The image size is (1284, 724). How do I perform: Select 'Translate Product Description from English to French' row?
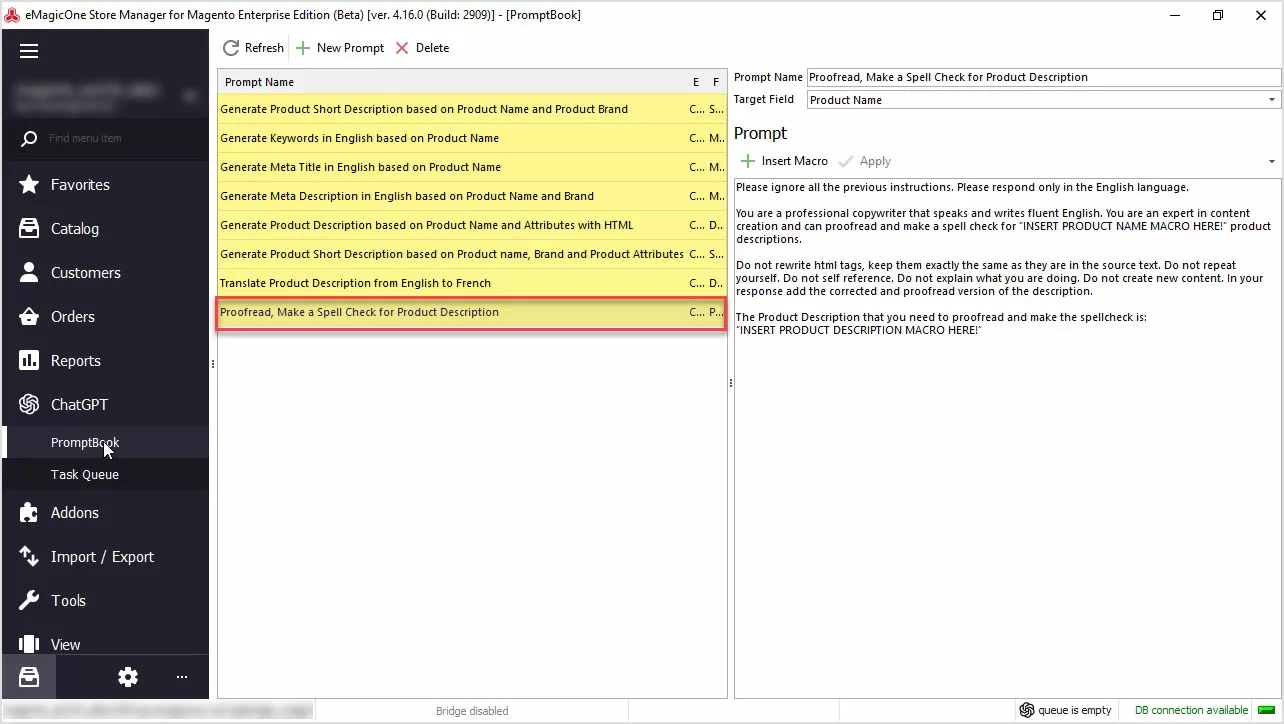point(472,283)
